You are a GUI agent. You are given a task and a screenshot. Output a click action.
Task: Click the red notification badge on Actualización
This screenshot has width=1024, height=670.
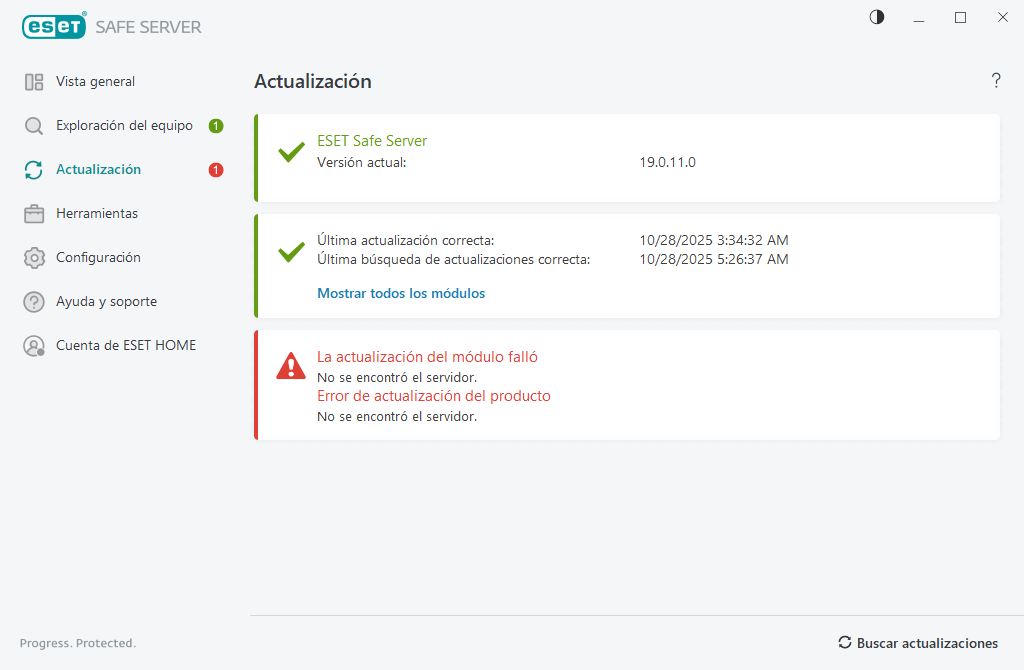pyautogui.click(x=214, y=169)
